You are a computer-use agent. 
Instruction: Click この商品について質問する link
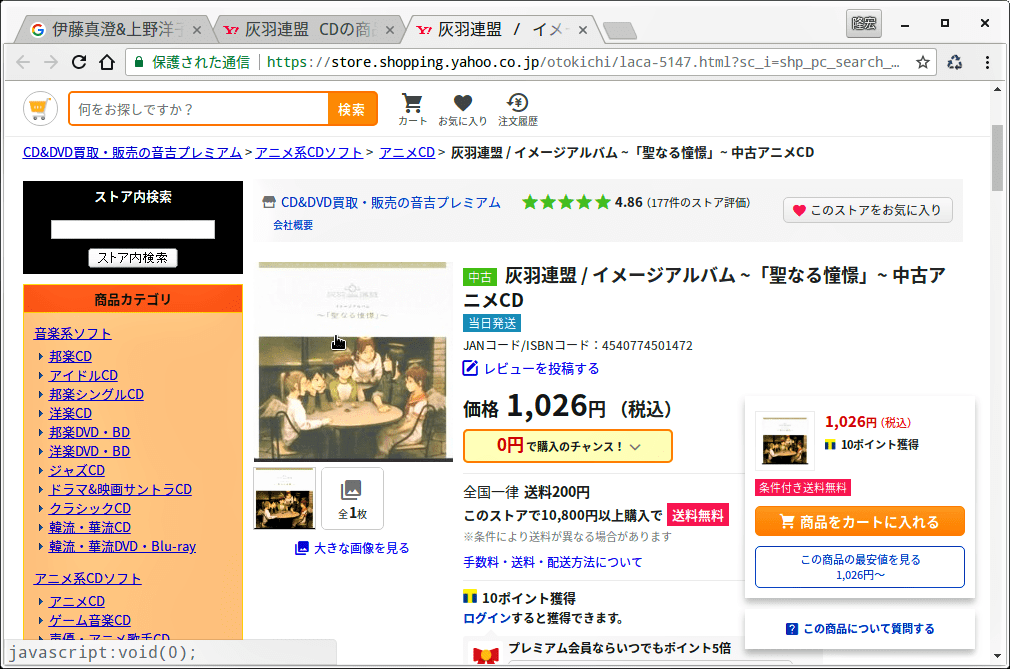(x=869, y=628)
